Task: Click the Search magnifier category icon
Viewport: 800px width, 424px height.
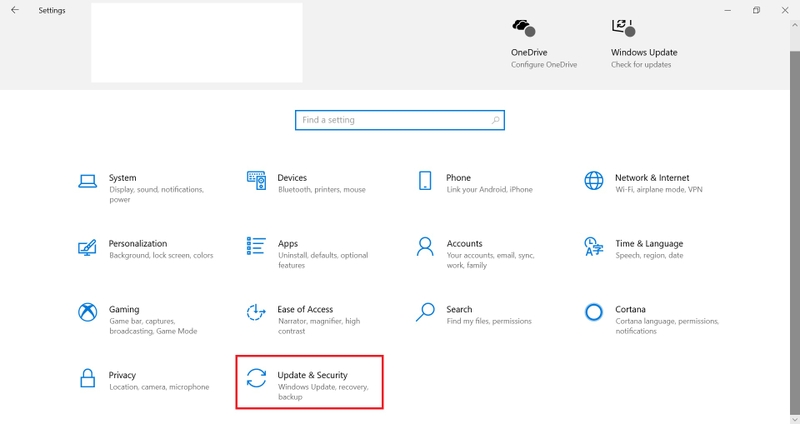Action: click(424, 312)
